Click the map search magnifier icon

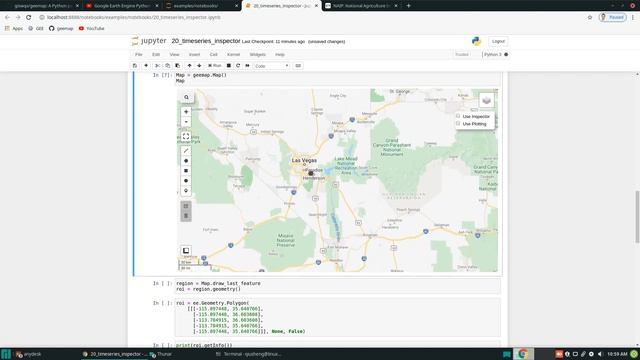point(187,97)
